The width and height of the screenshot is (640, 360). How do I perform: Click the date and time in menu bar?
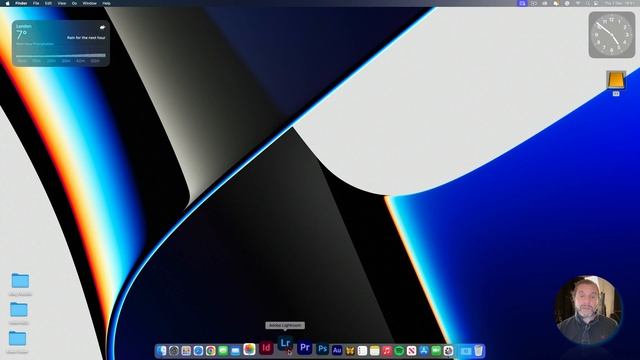point(620,3)
